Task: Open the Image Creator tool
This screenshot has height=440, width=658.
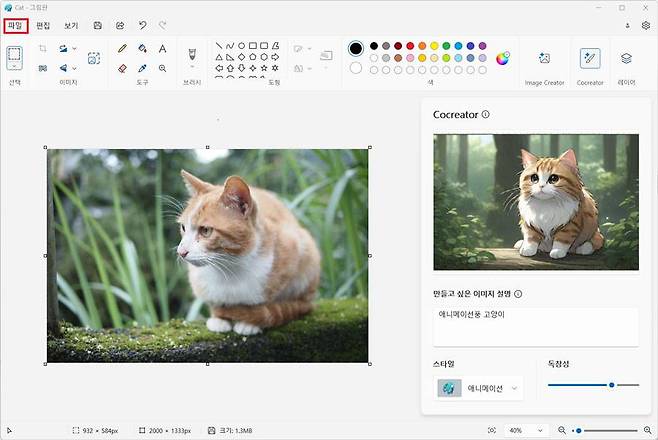Action: pyautogui.click(x=544, y=59)
